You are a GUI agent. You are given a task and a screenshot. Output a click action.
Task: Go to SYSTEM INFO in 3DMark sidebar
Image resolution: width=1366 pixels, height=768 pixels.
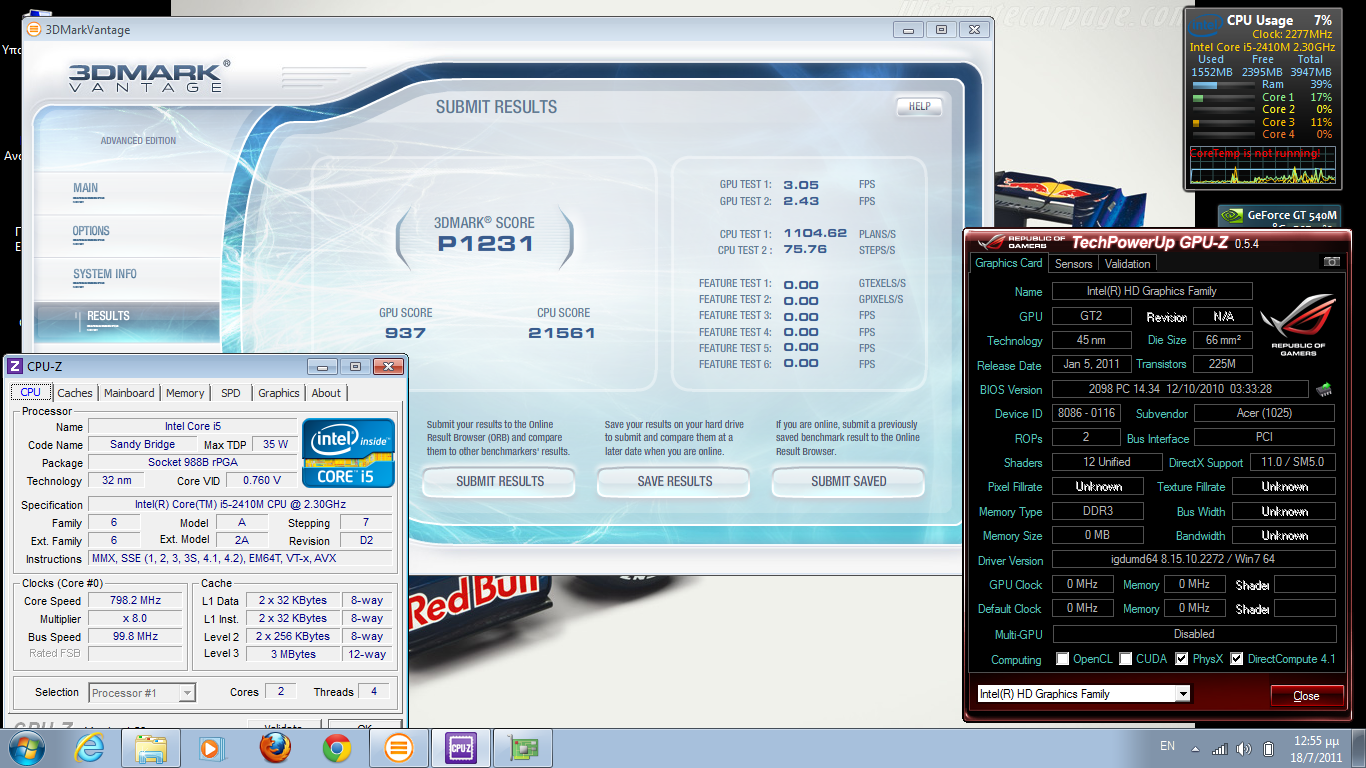tap(126, 279)
